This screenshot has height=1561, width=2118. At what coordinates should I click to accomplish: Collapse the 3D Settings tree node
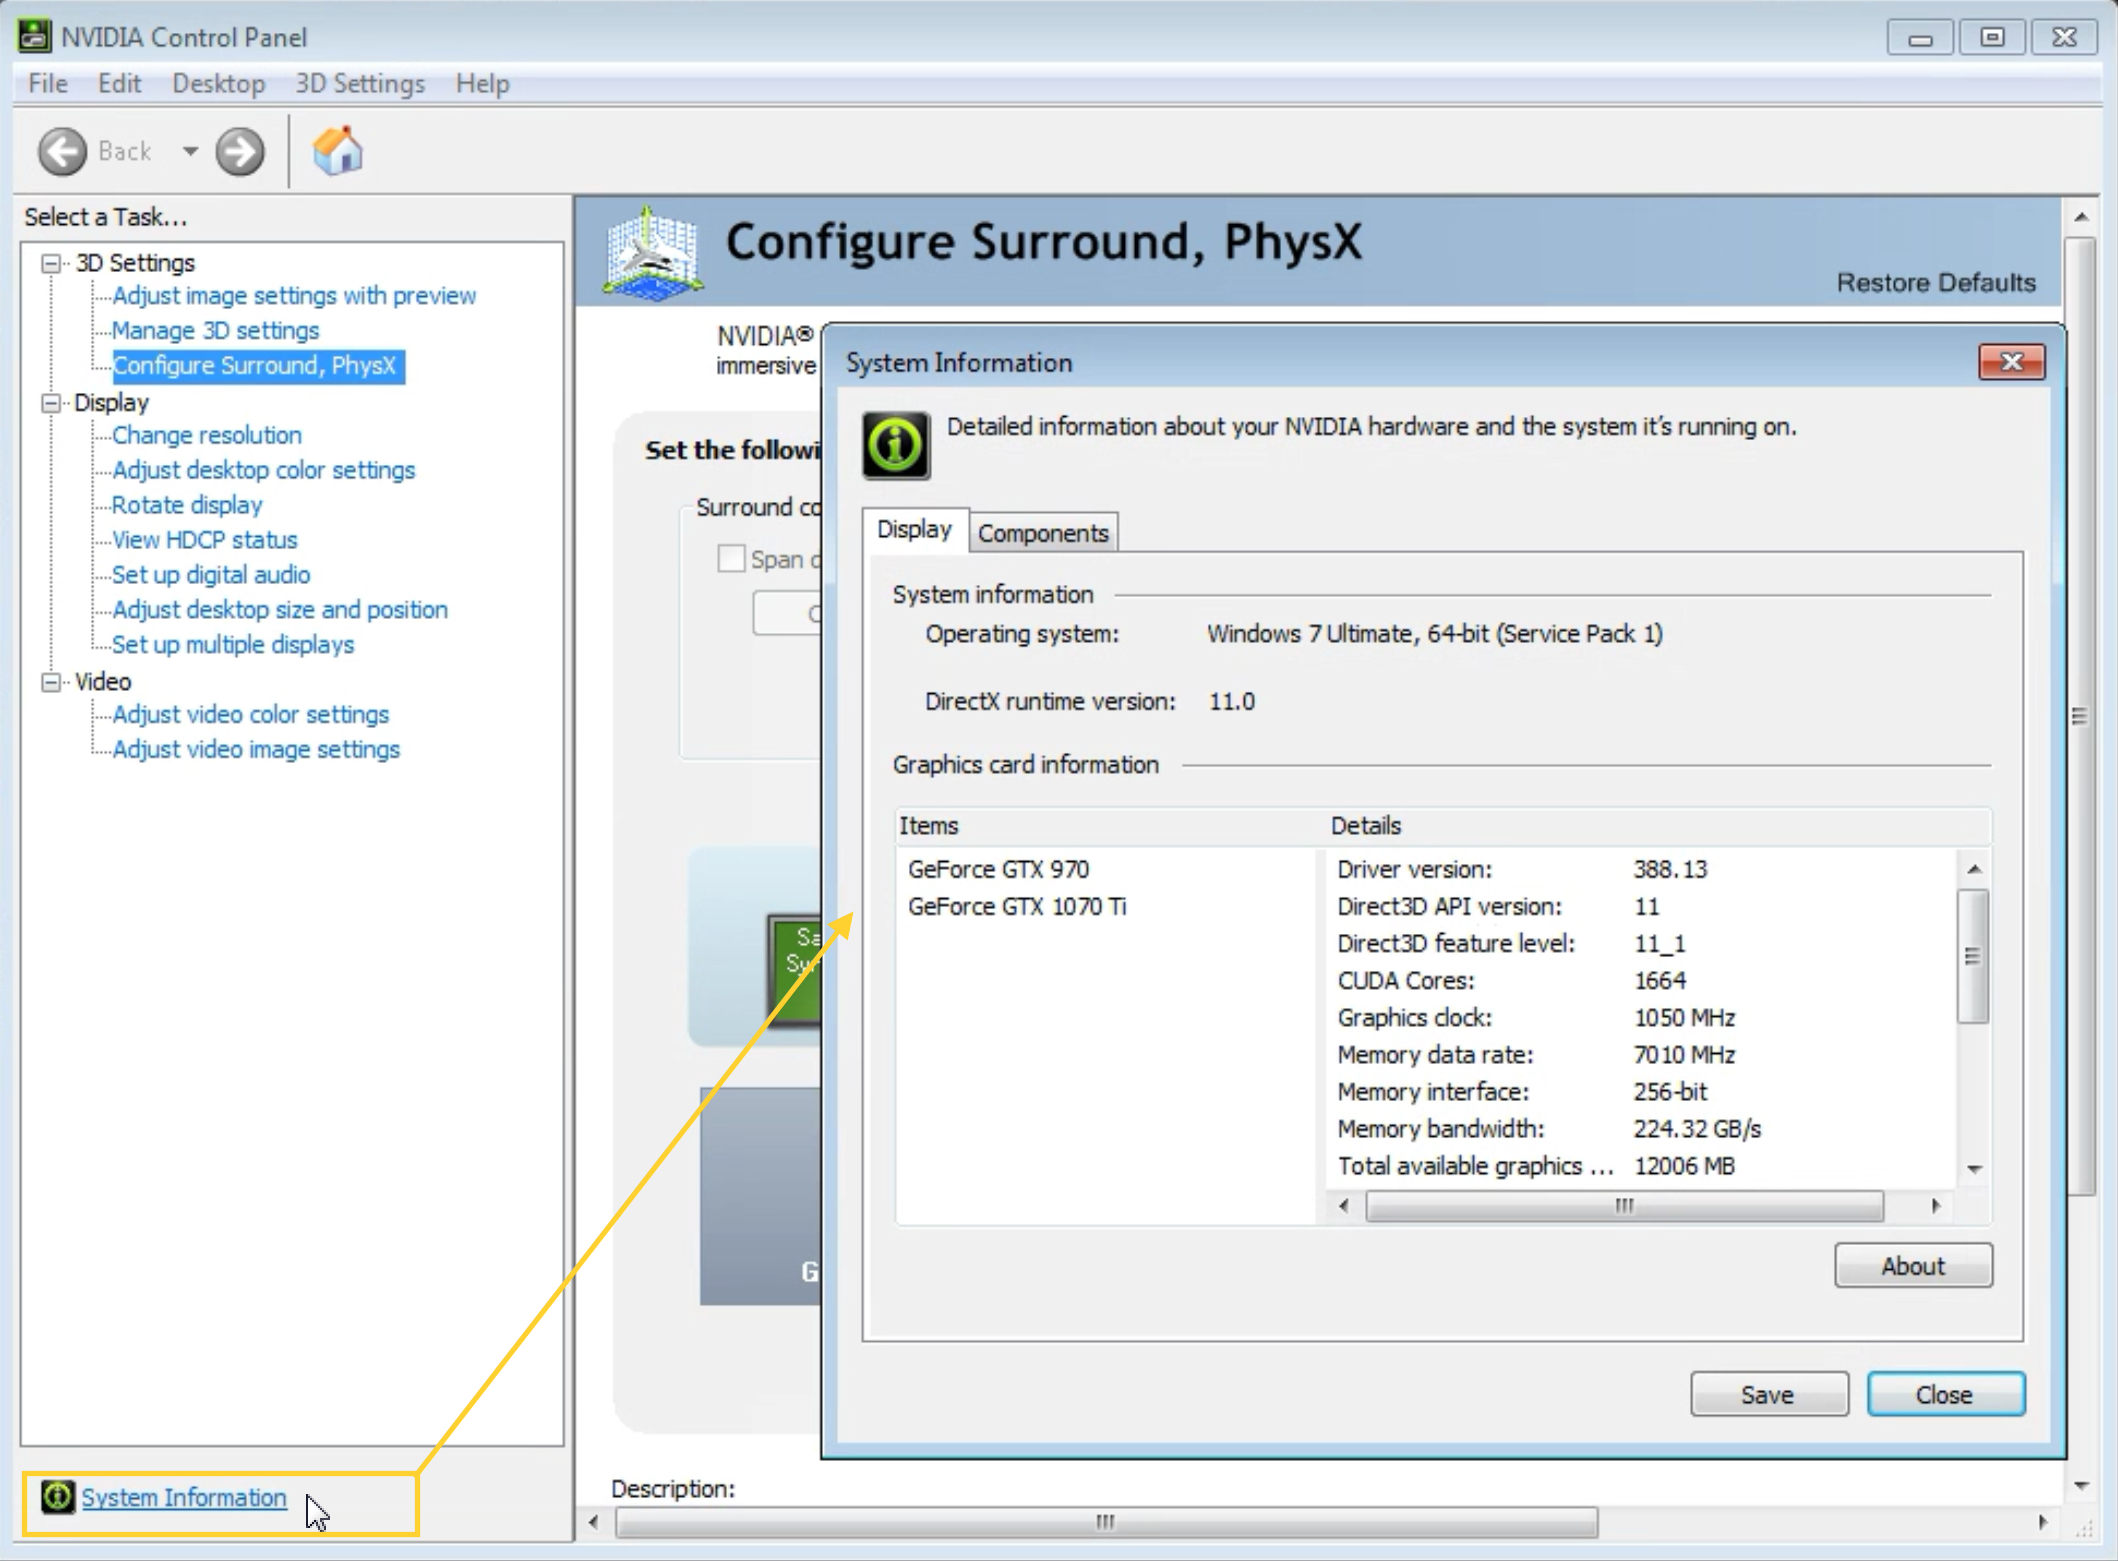pos(50,263)
